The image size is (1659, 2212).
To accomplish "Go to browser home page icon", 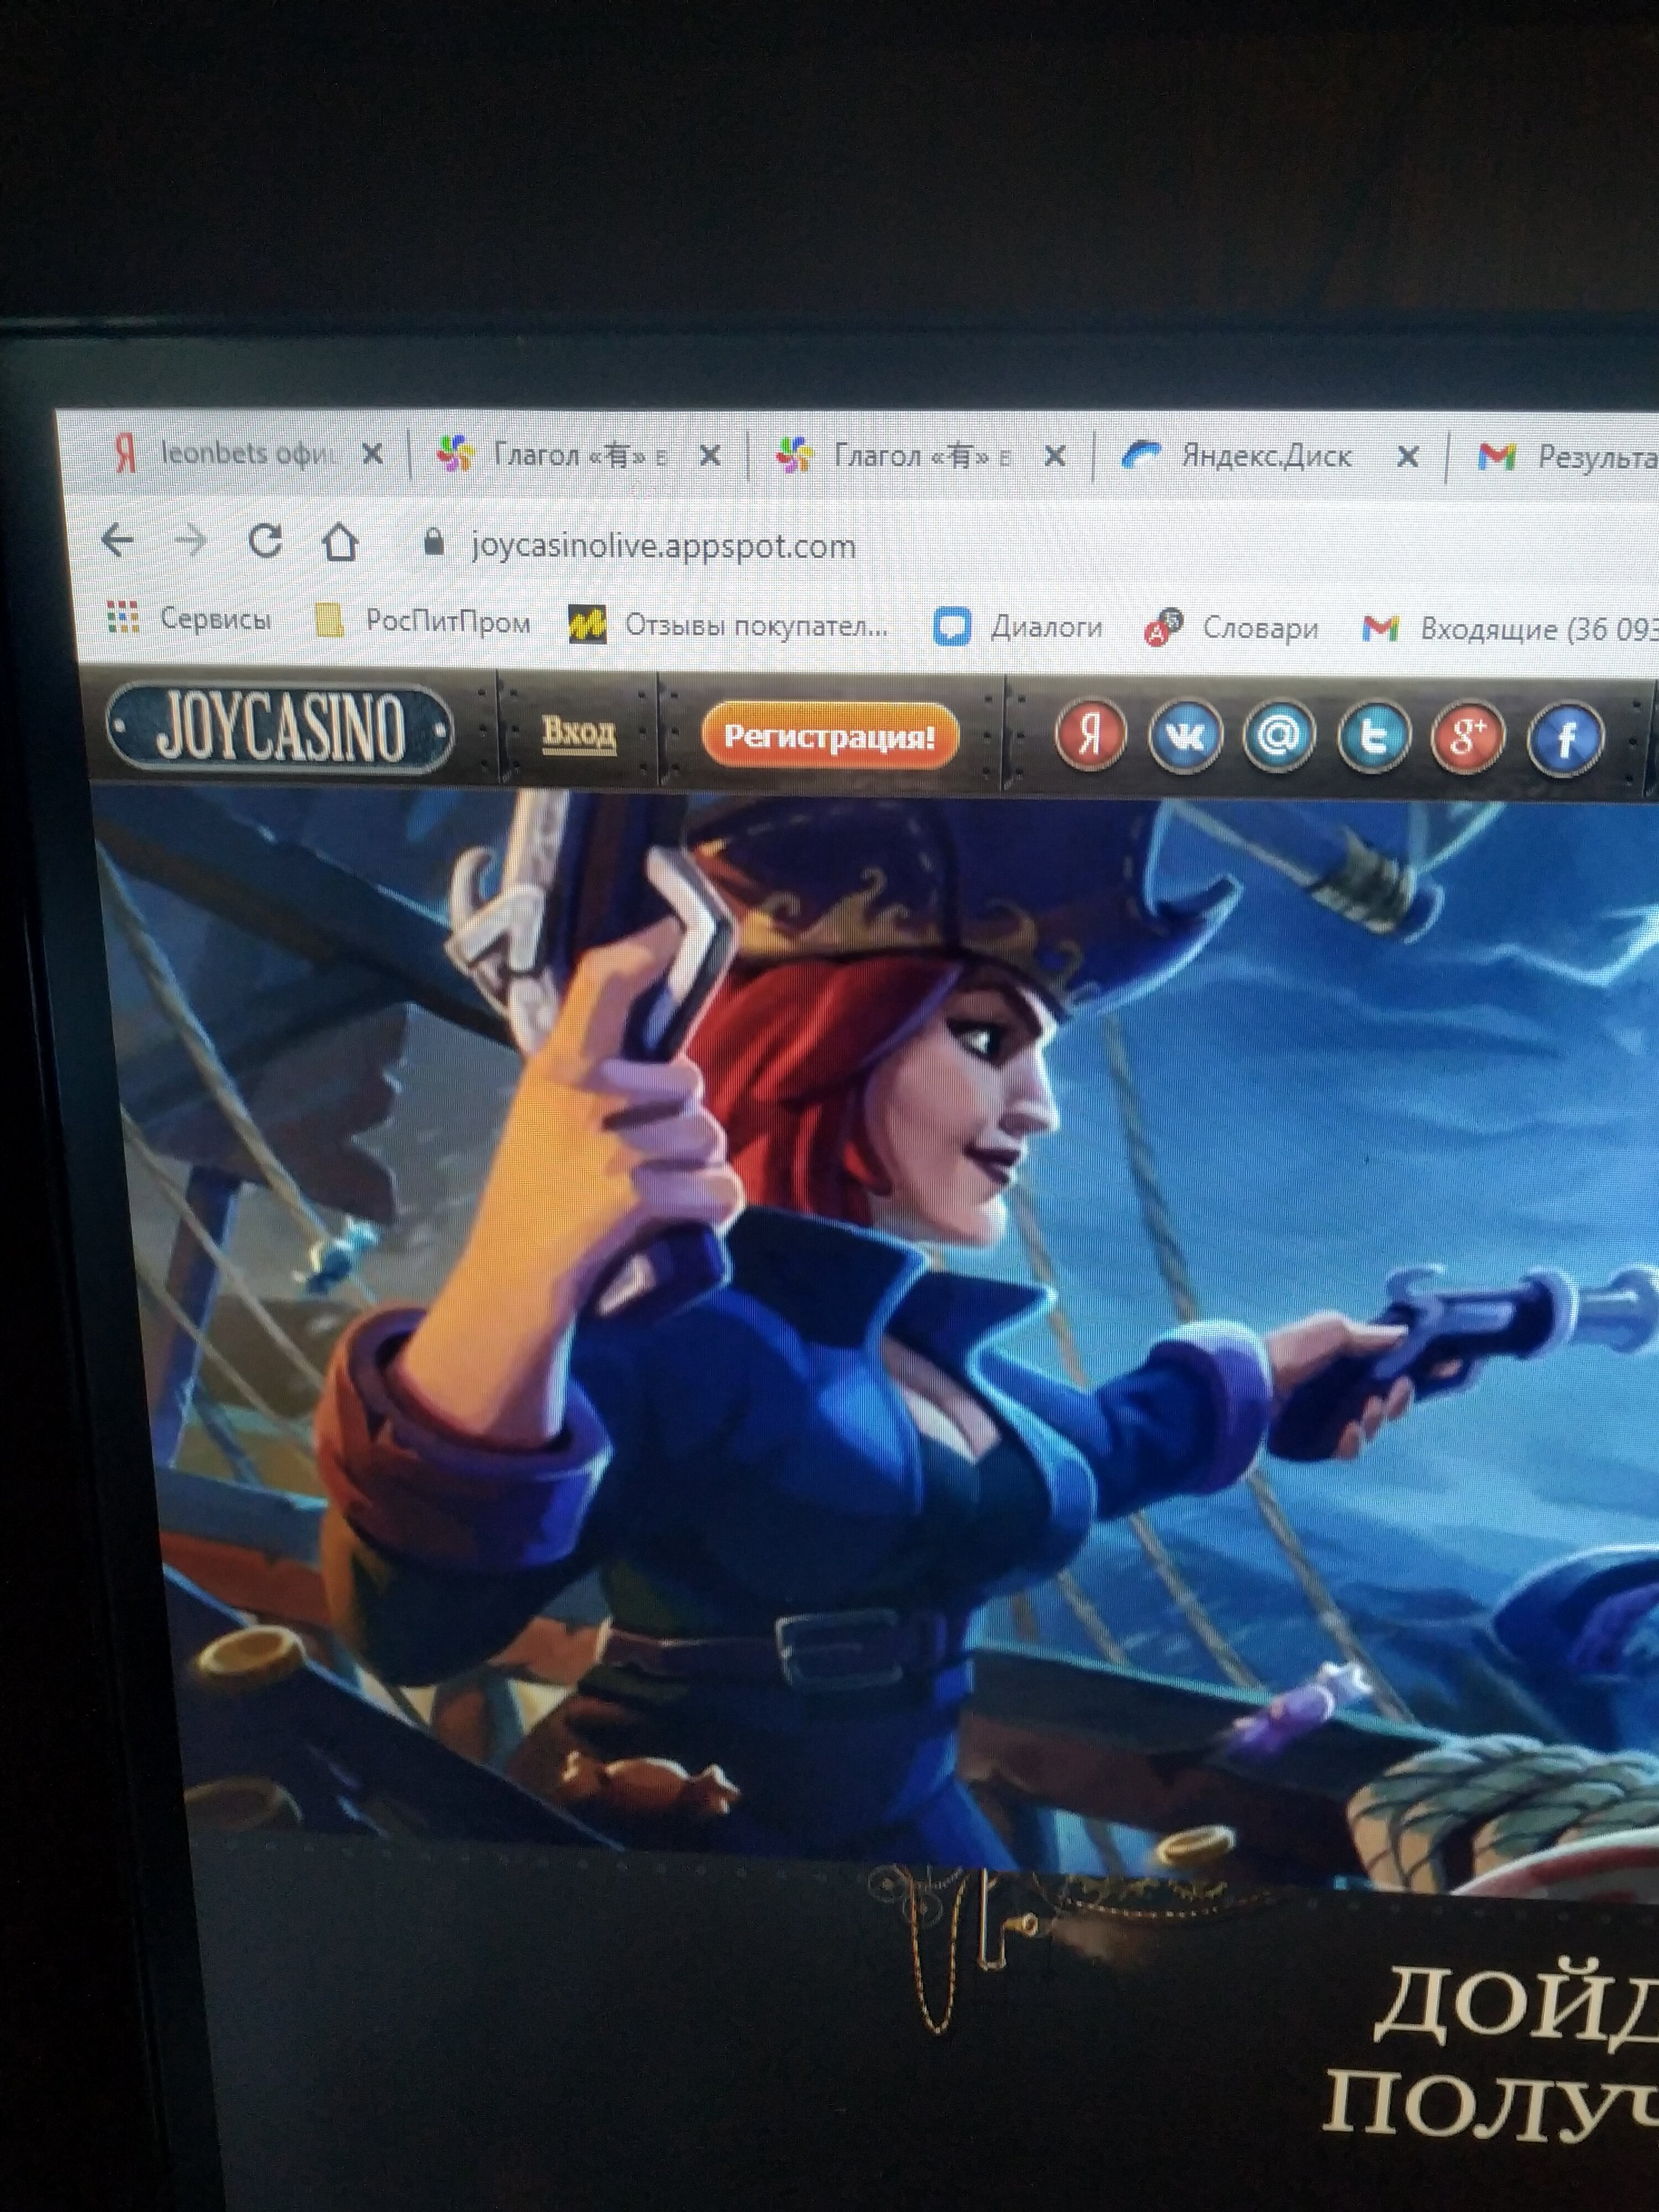I will [340, 542].
